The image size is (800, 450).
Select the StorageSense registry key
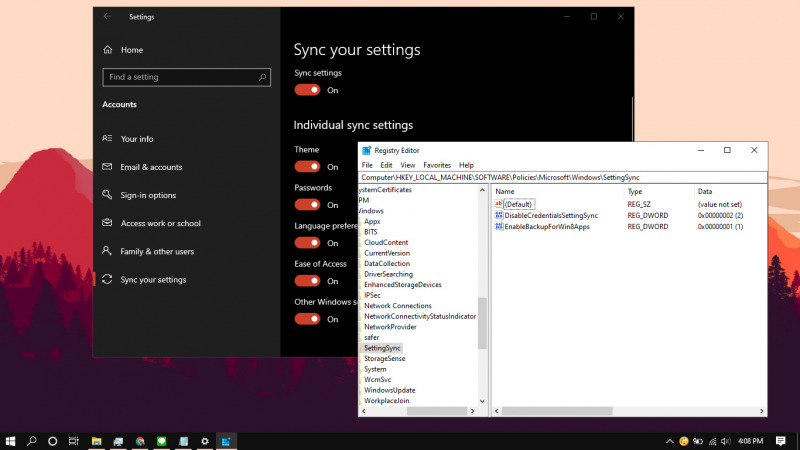385,359
